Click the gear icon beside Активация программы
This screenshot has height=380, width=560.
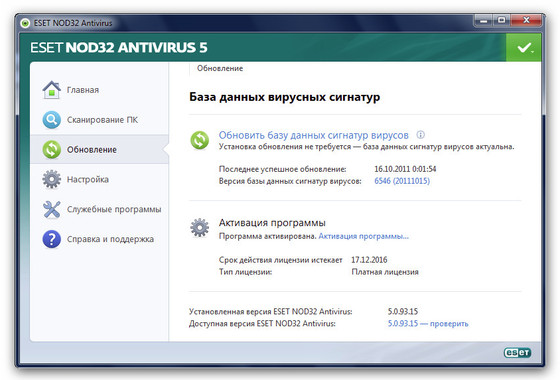point(200,228)
